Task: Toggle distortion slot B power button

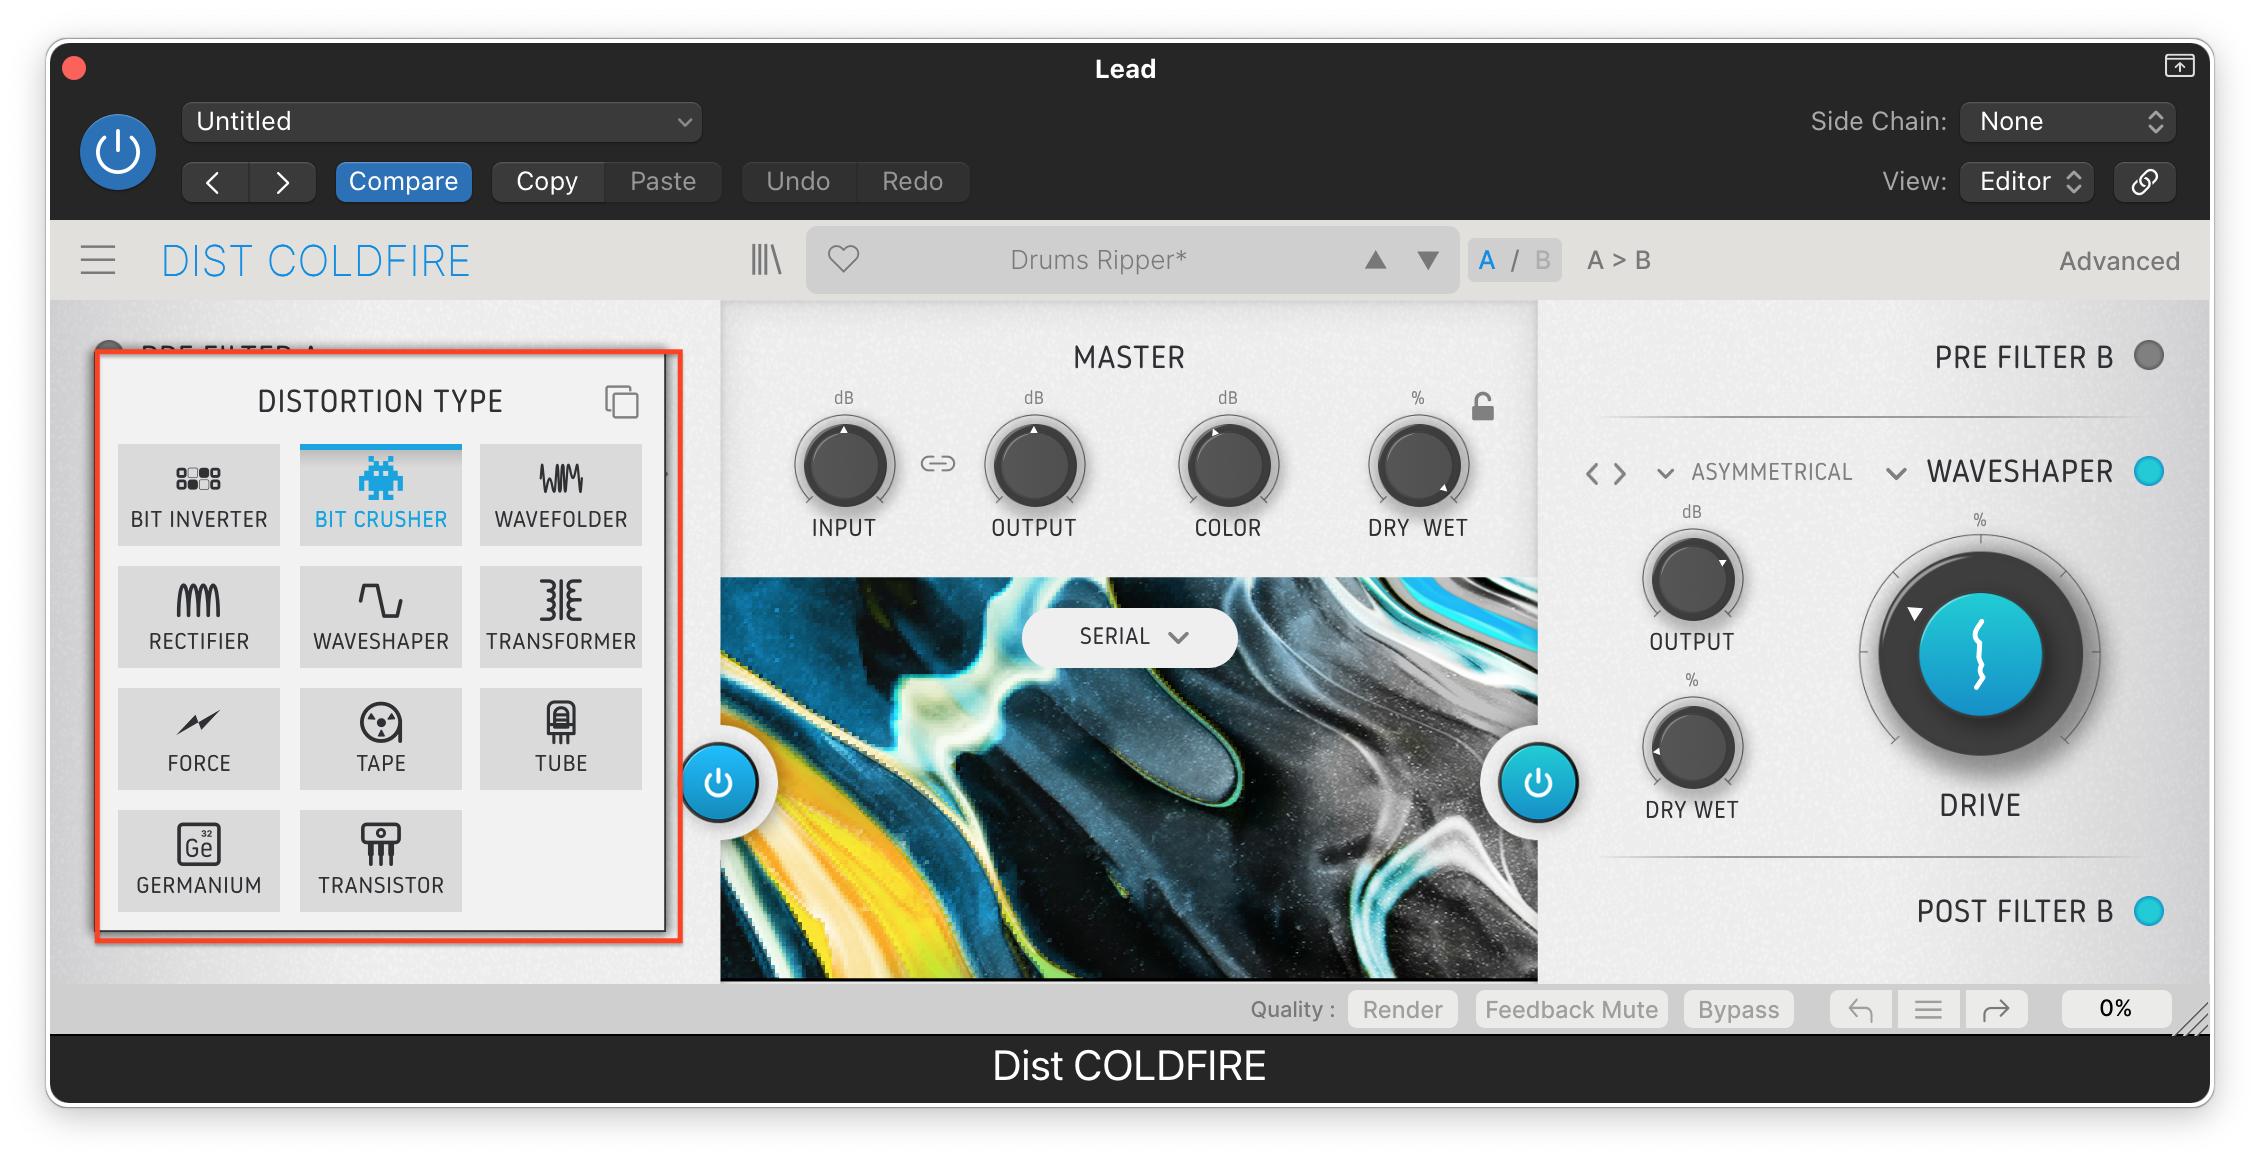Action: (1538, 783)
